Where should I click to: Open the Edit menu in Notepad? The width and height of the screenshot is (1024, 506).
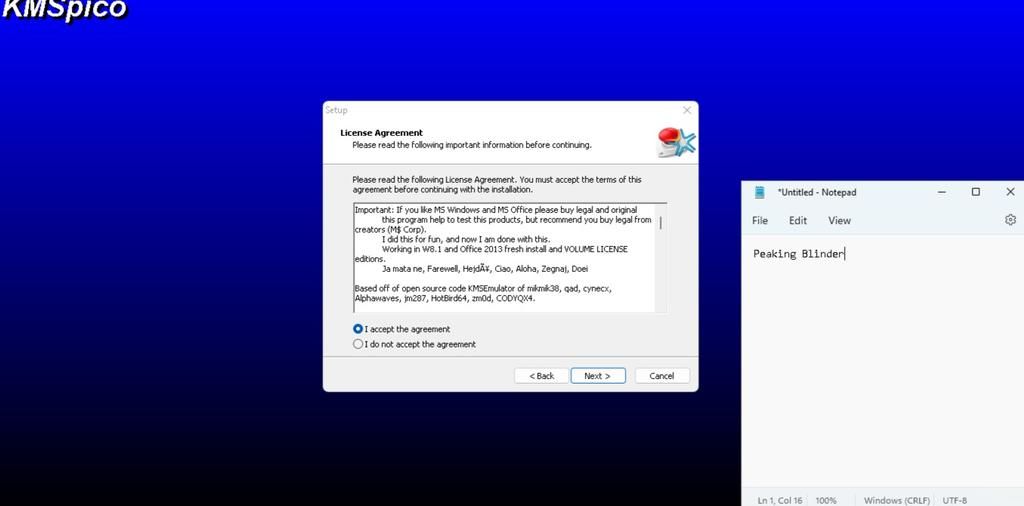797,221
